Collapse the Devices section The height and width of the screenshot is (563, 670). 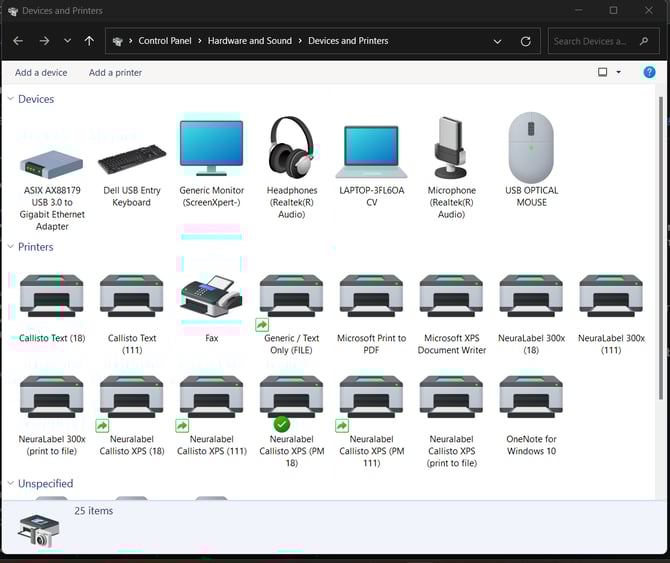tap(11, 99)
